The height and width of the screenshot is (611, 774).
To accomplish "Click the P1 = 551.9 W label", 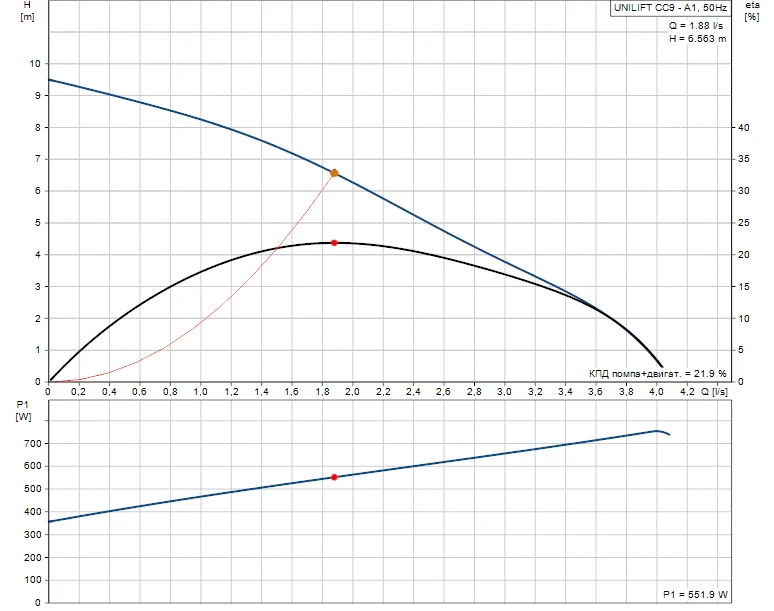I will tap(695, 593).
